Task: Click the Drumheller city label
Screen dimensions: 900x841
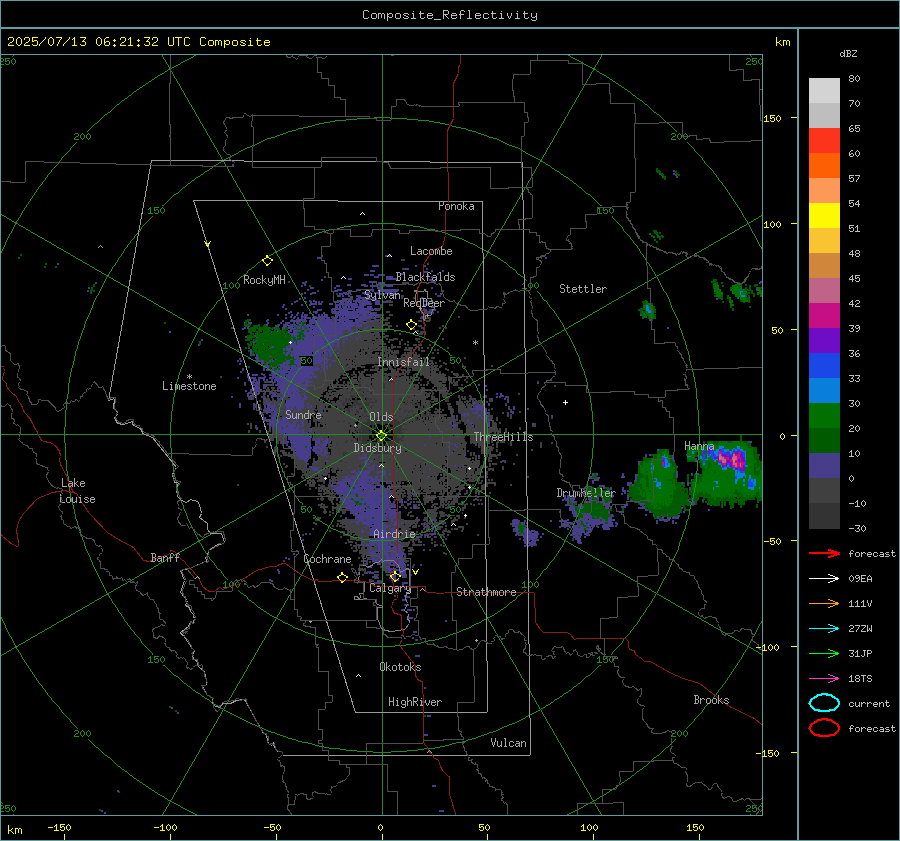Action: coord(586,493)
